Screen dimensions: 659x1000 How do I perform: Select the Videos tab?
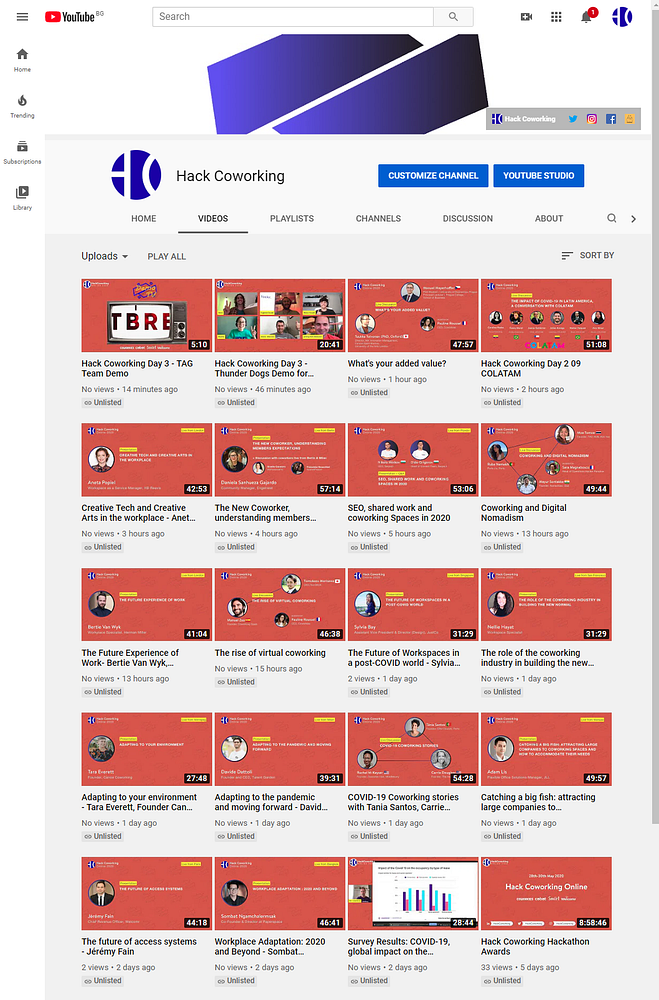coord(213,218)
